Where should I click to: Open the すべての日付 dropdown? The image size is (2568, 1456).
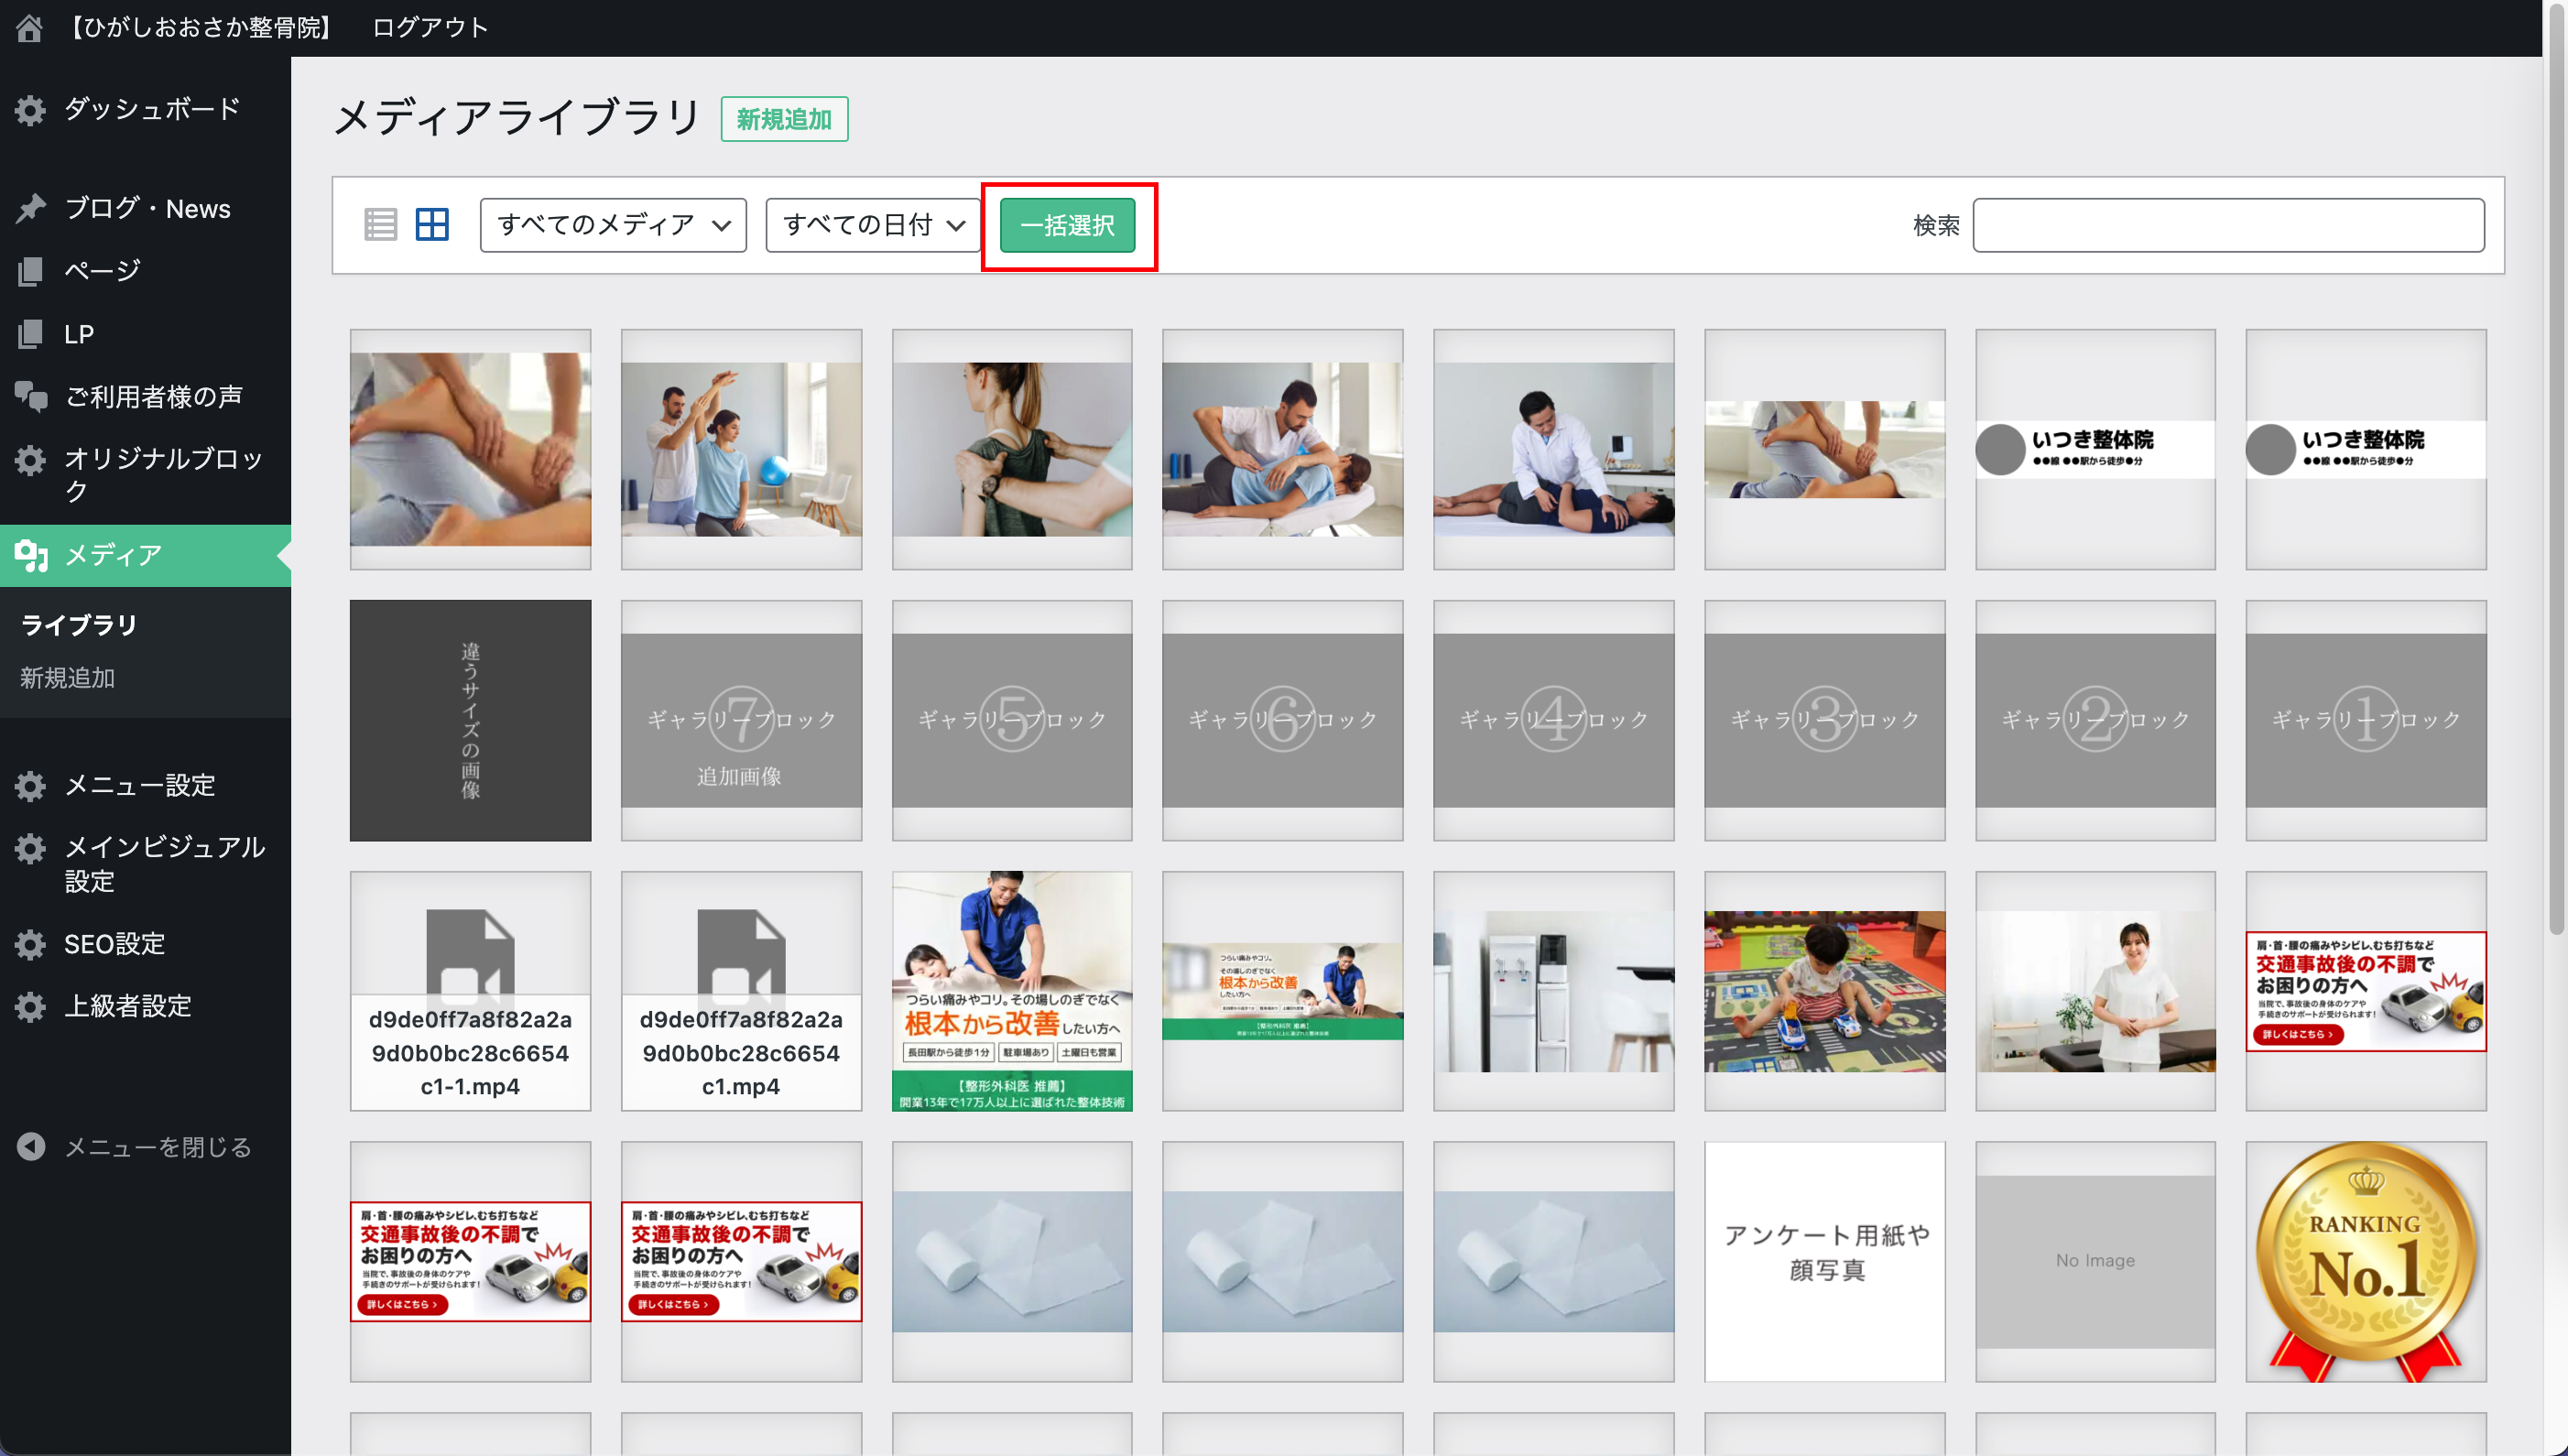coord(872,225)
